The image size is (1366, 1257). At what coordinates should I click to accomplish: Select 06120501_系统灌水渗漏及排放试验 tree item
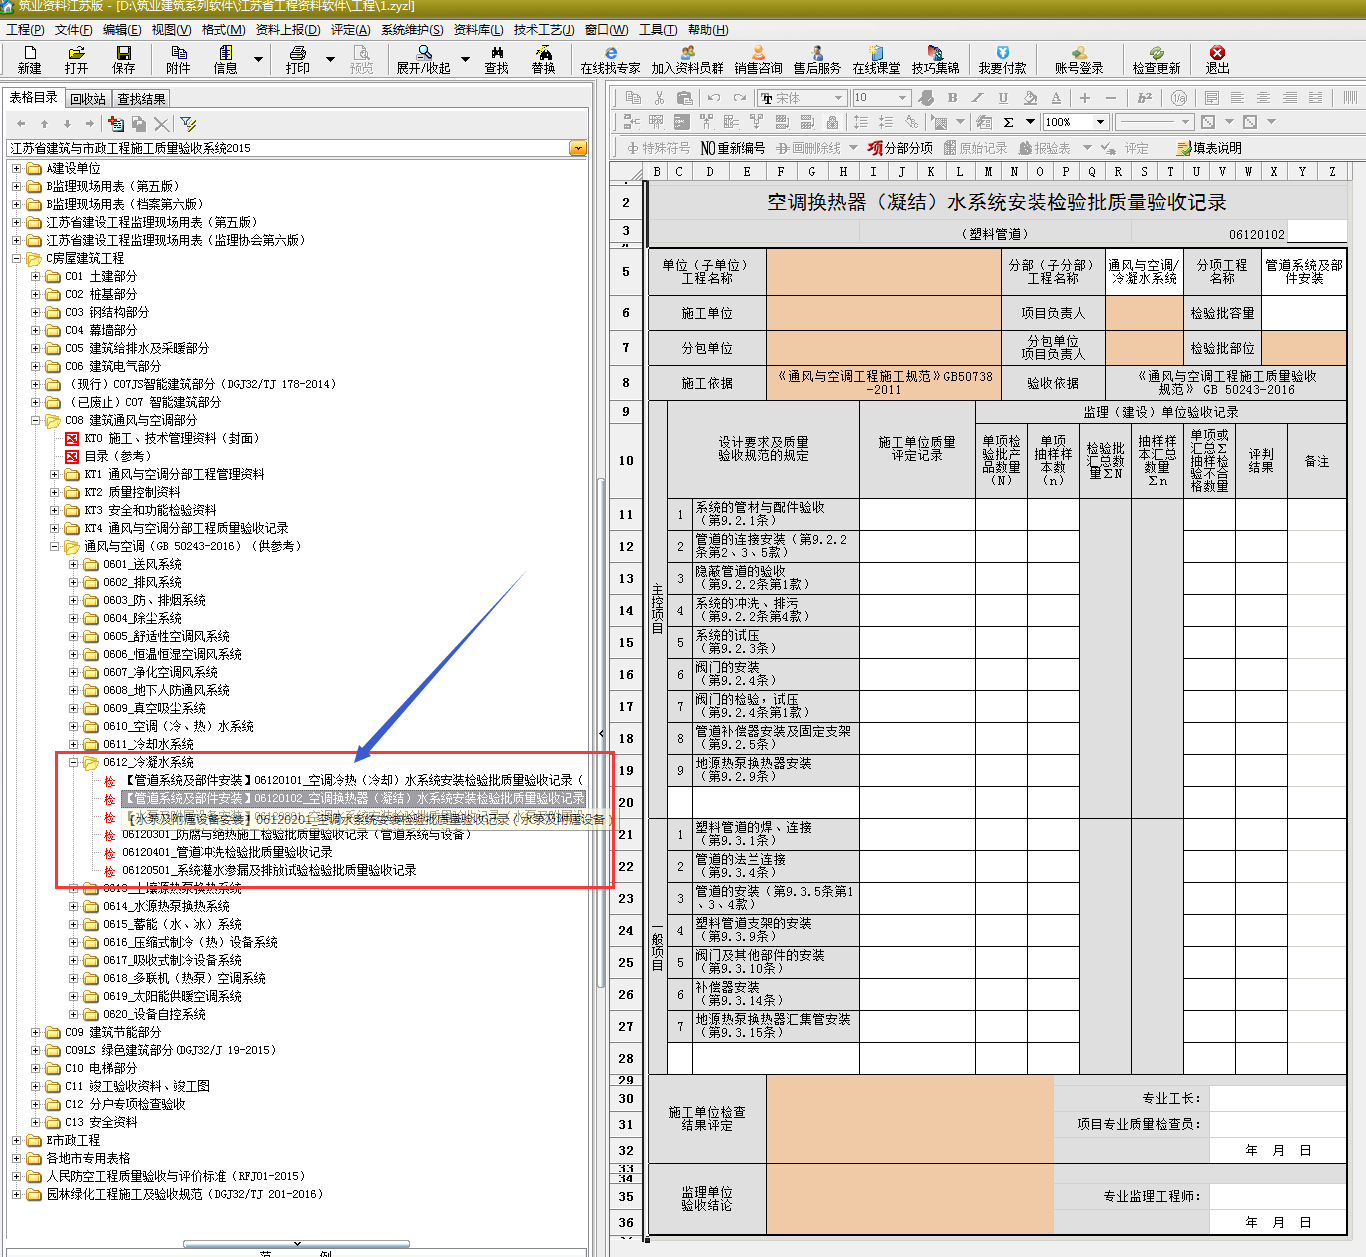coord(269,871)
